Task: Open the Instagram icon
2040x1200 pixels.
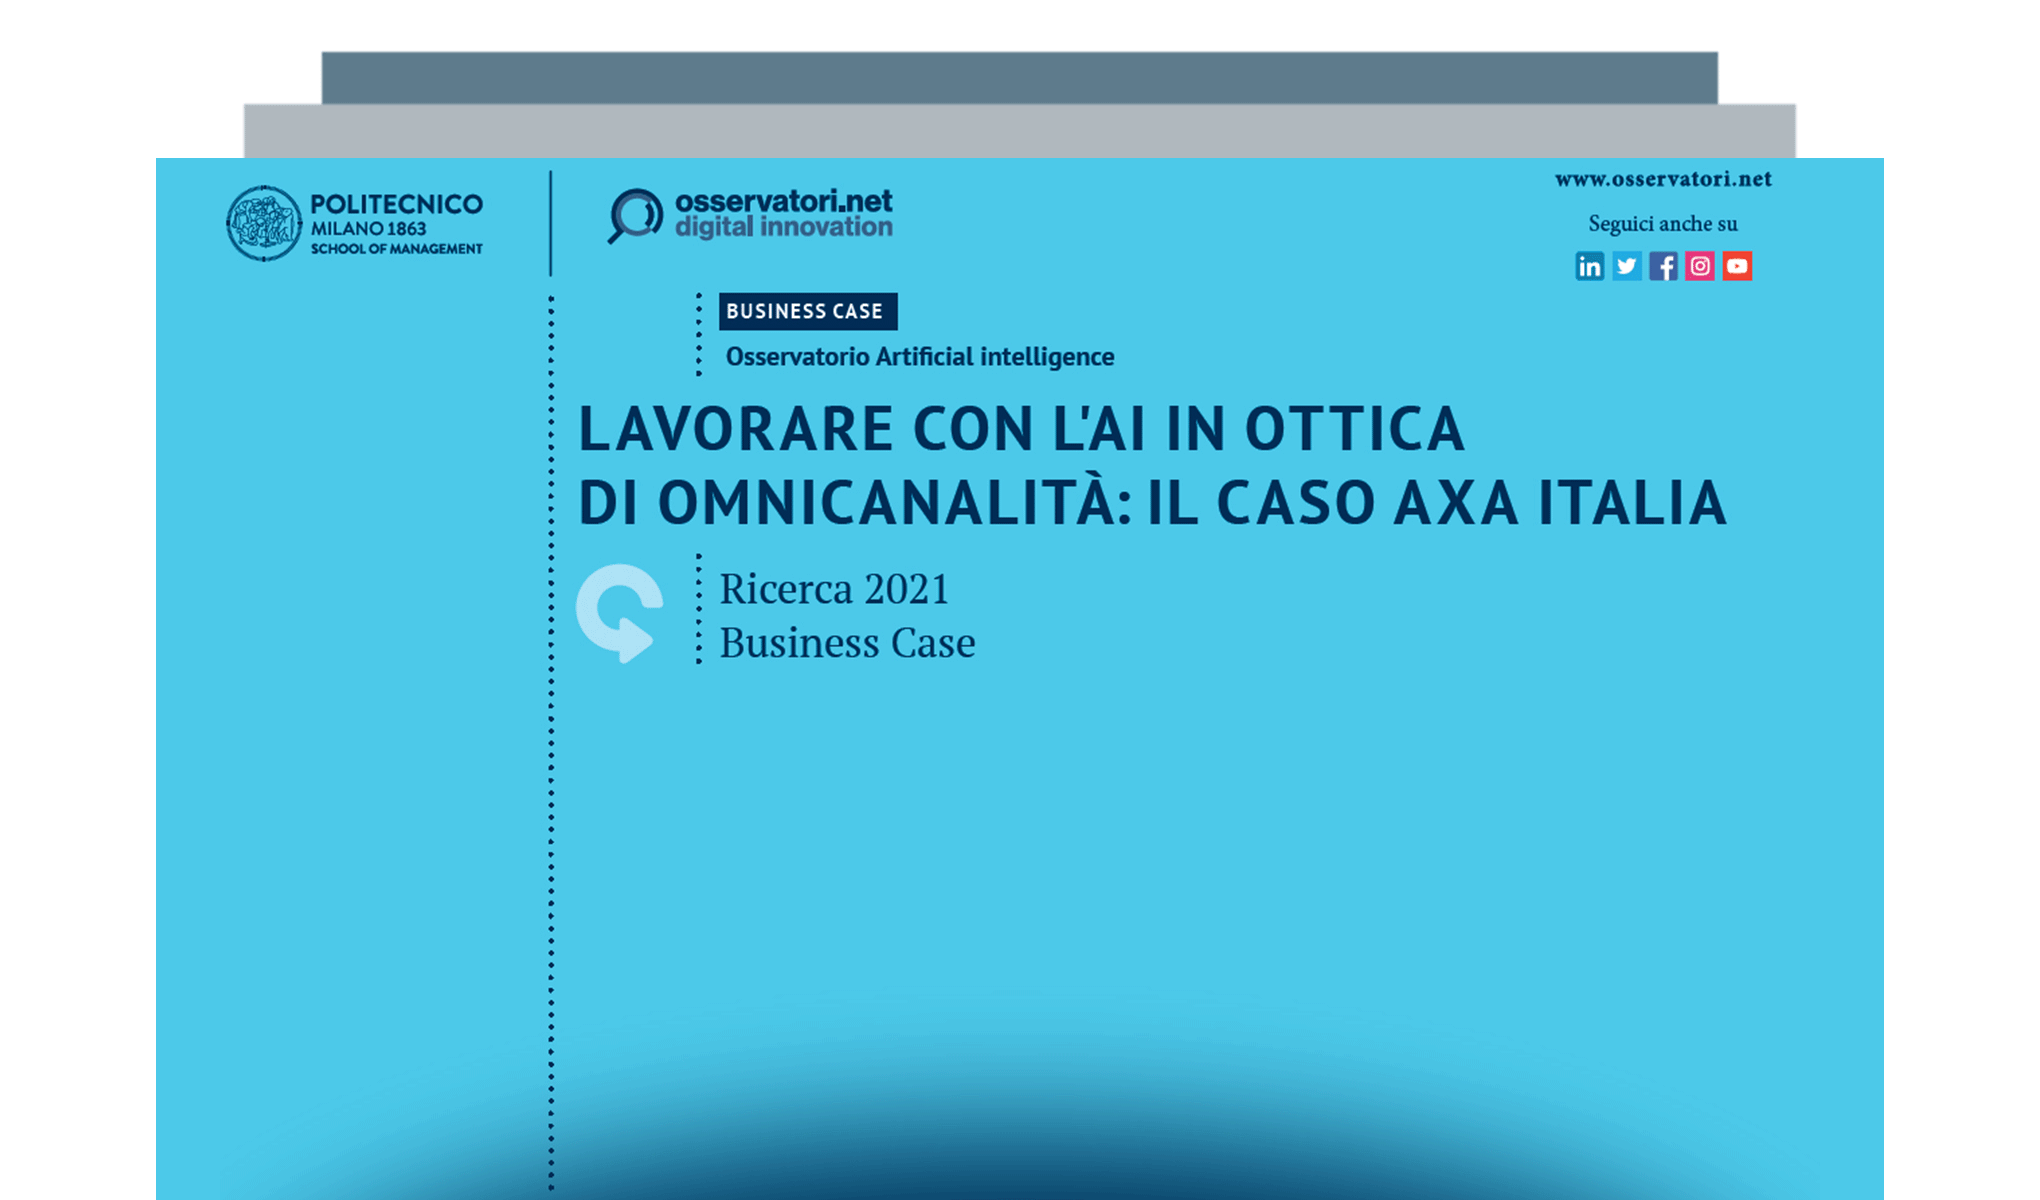Action: [x=1700, y=266]
